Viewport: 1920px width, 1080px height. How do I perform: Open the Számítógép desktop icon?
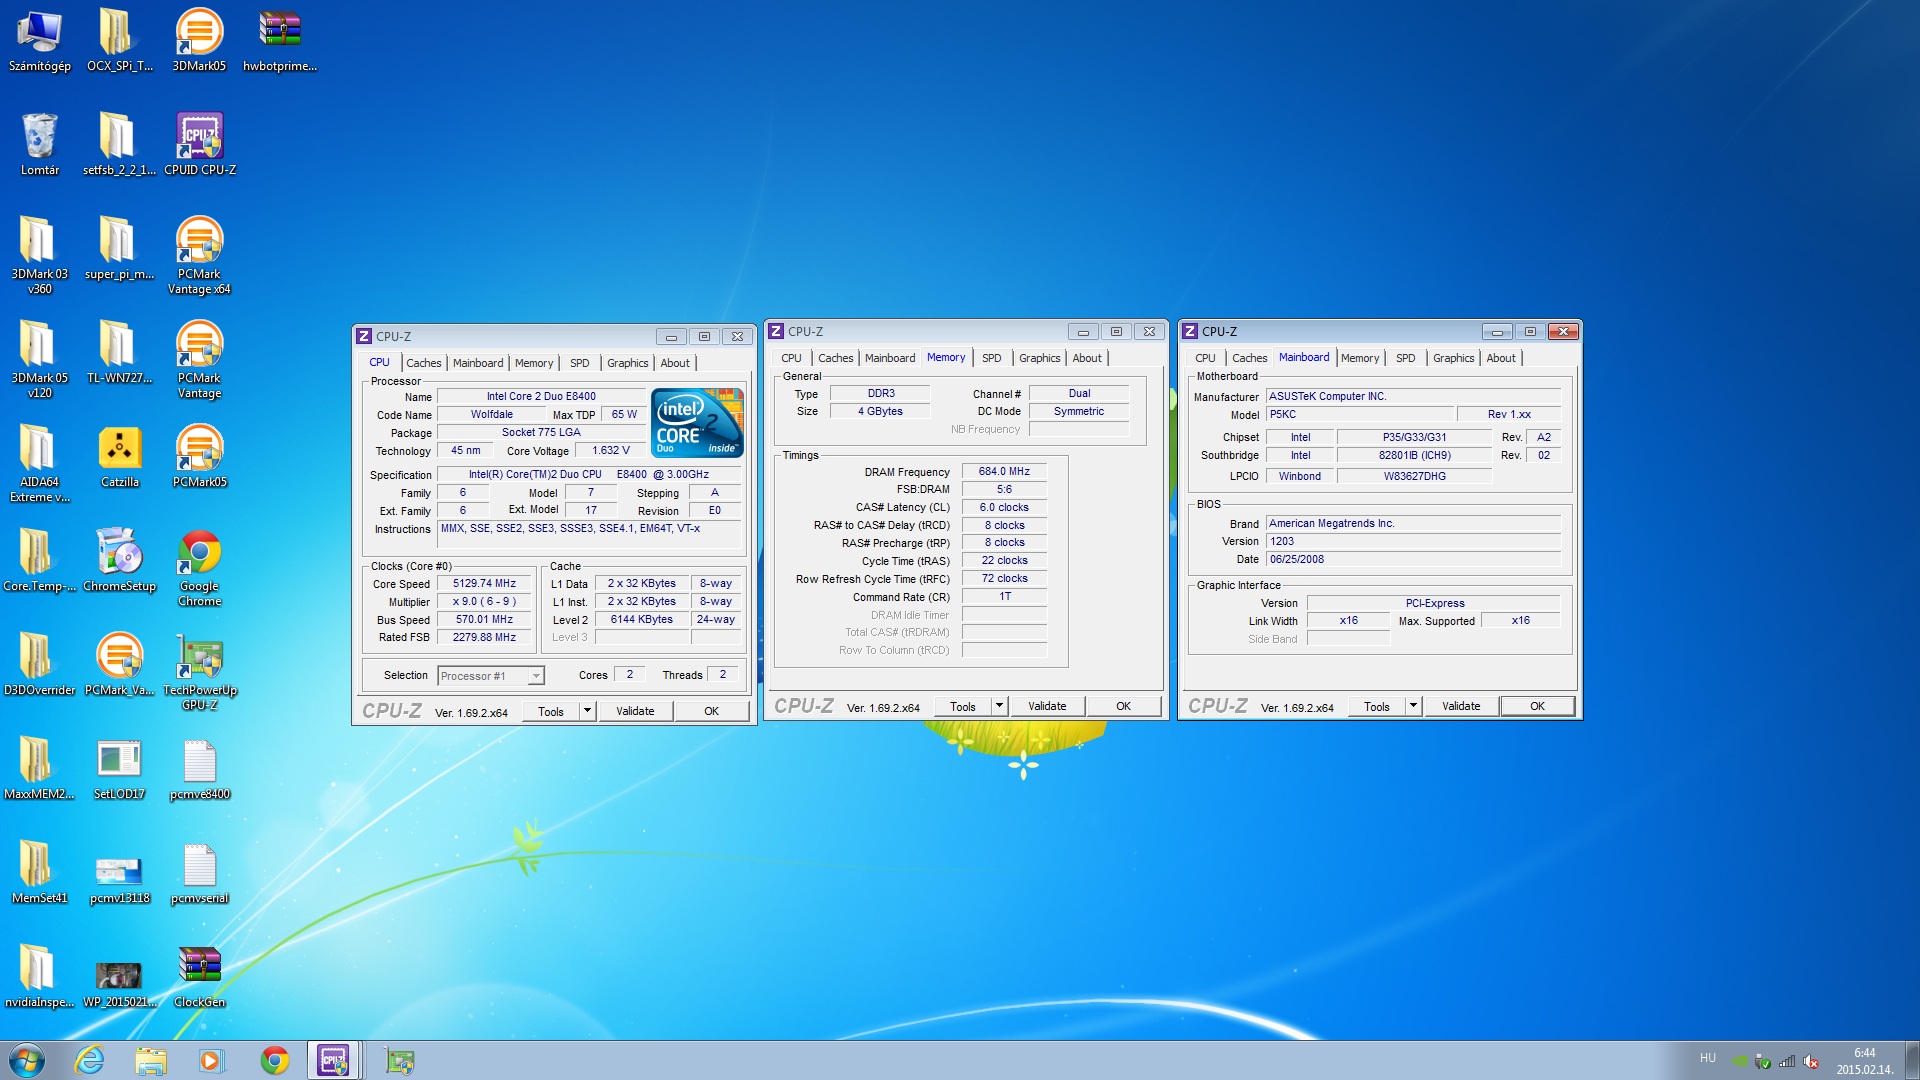(x=40, y=40)
